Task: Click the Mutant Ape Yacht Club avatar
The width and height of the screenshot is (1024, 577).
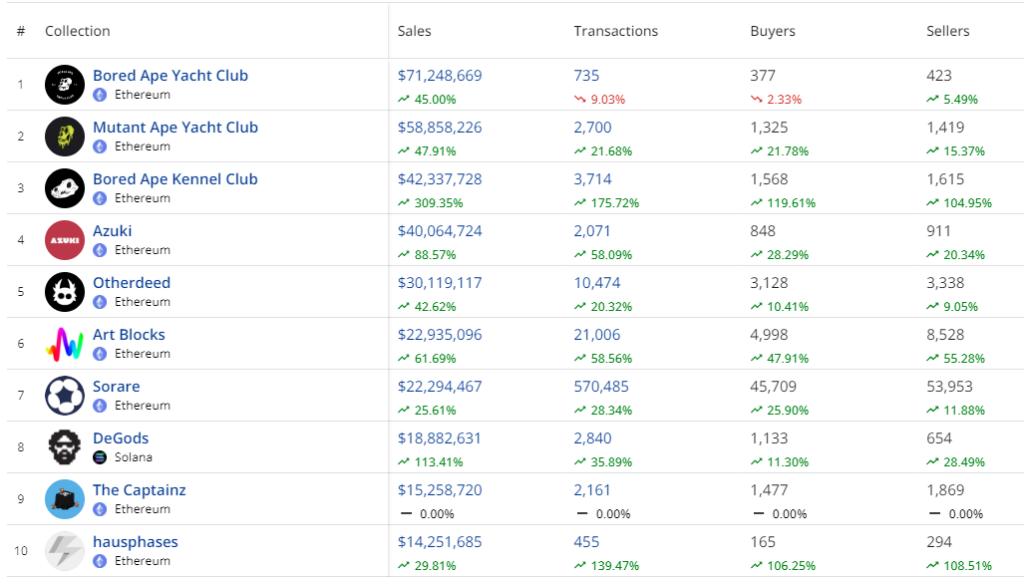Action: [x=65, y=136]
